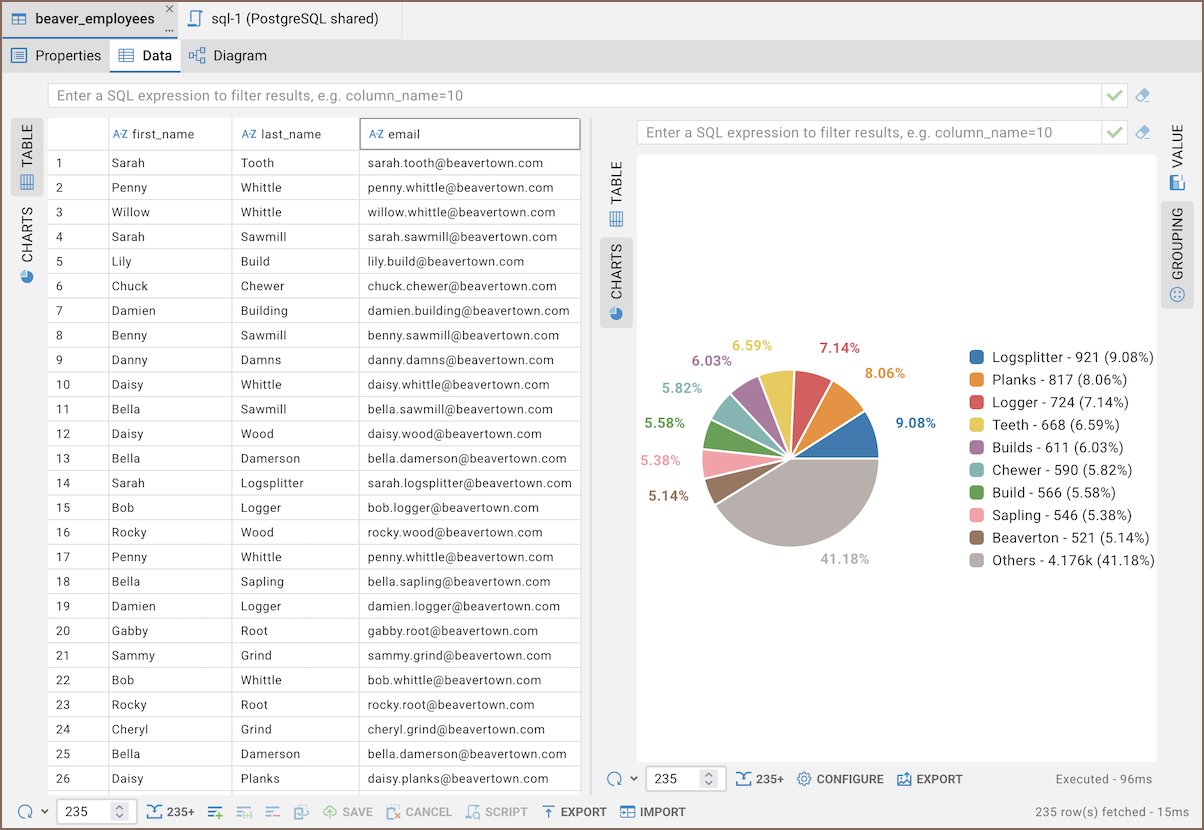Screen dimensions: 1204x830
Task: Switch to the Diagram tab
Action: pyautogui.click(x=228, y=56)
